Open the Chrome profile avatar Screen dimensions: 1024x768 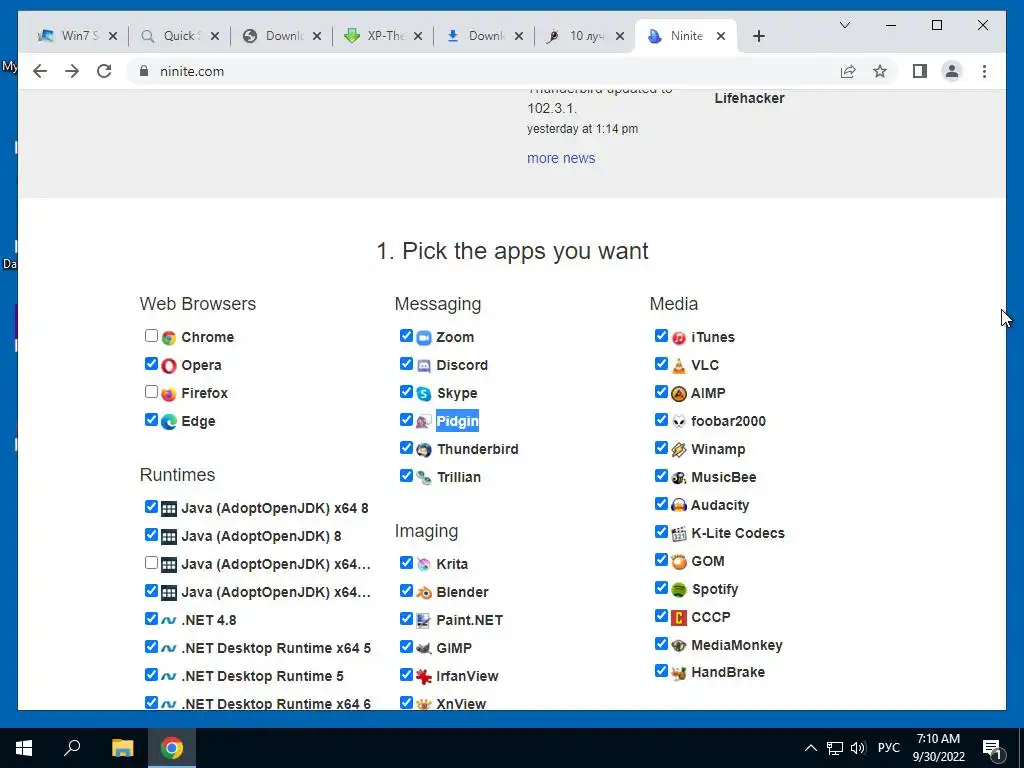tap(952, 71)
